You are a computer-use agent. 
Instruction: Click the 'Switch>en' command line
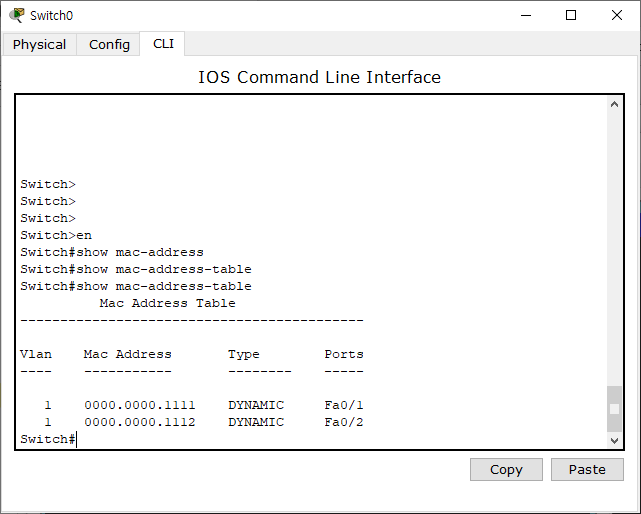pos(56,235)
